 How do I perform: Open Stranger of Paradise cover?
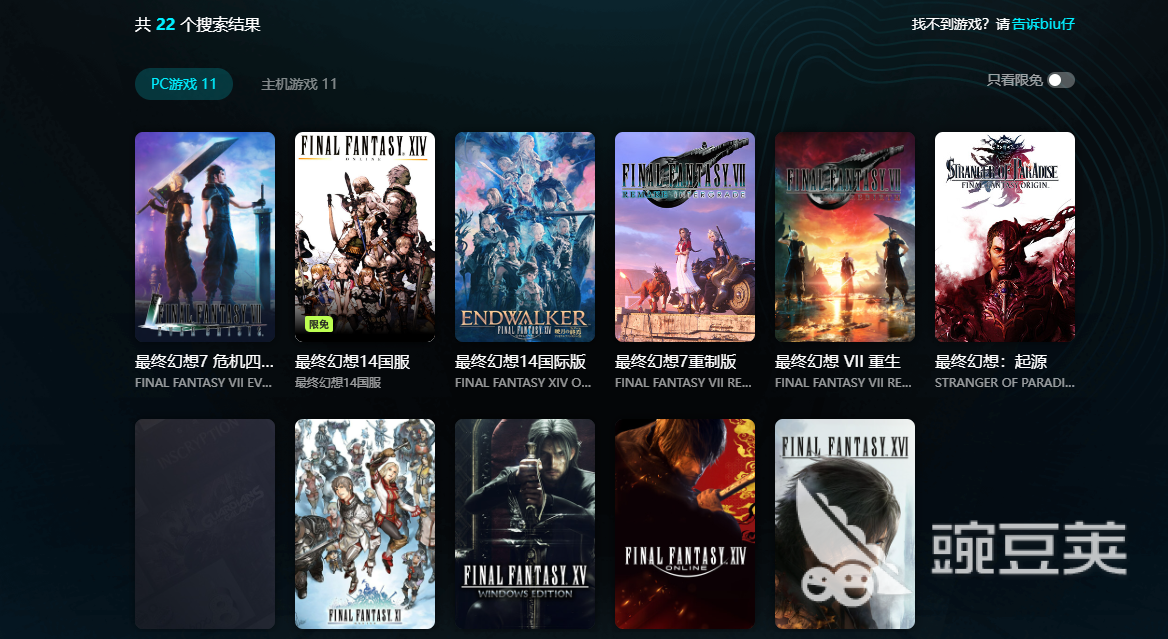tap(1005, 237)
